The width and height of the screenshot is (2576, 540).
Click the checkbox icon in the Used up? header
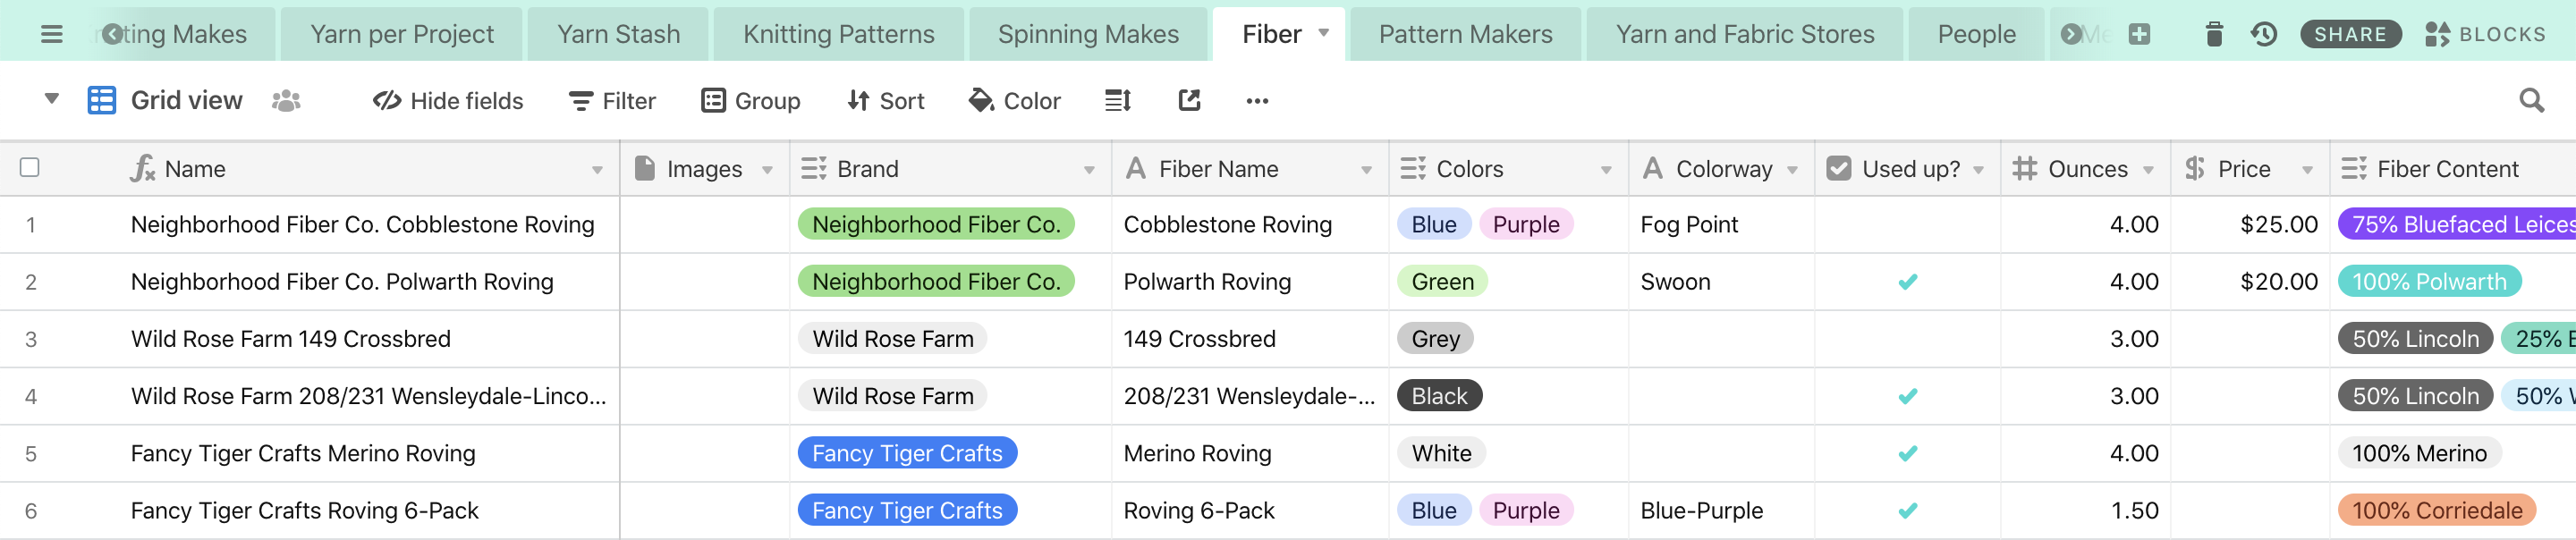point(1838,168)
